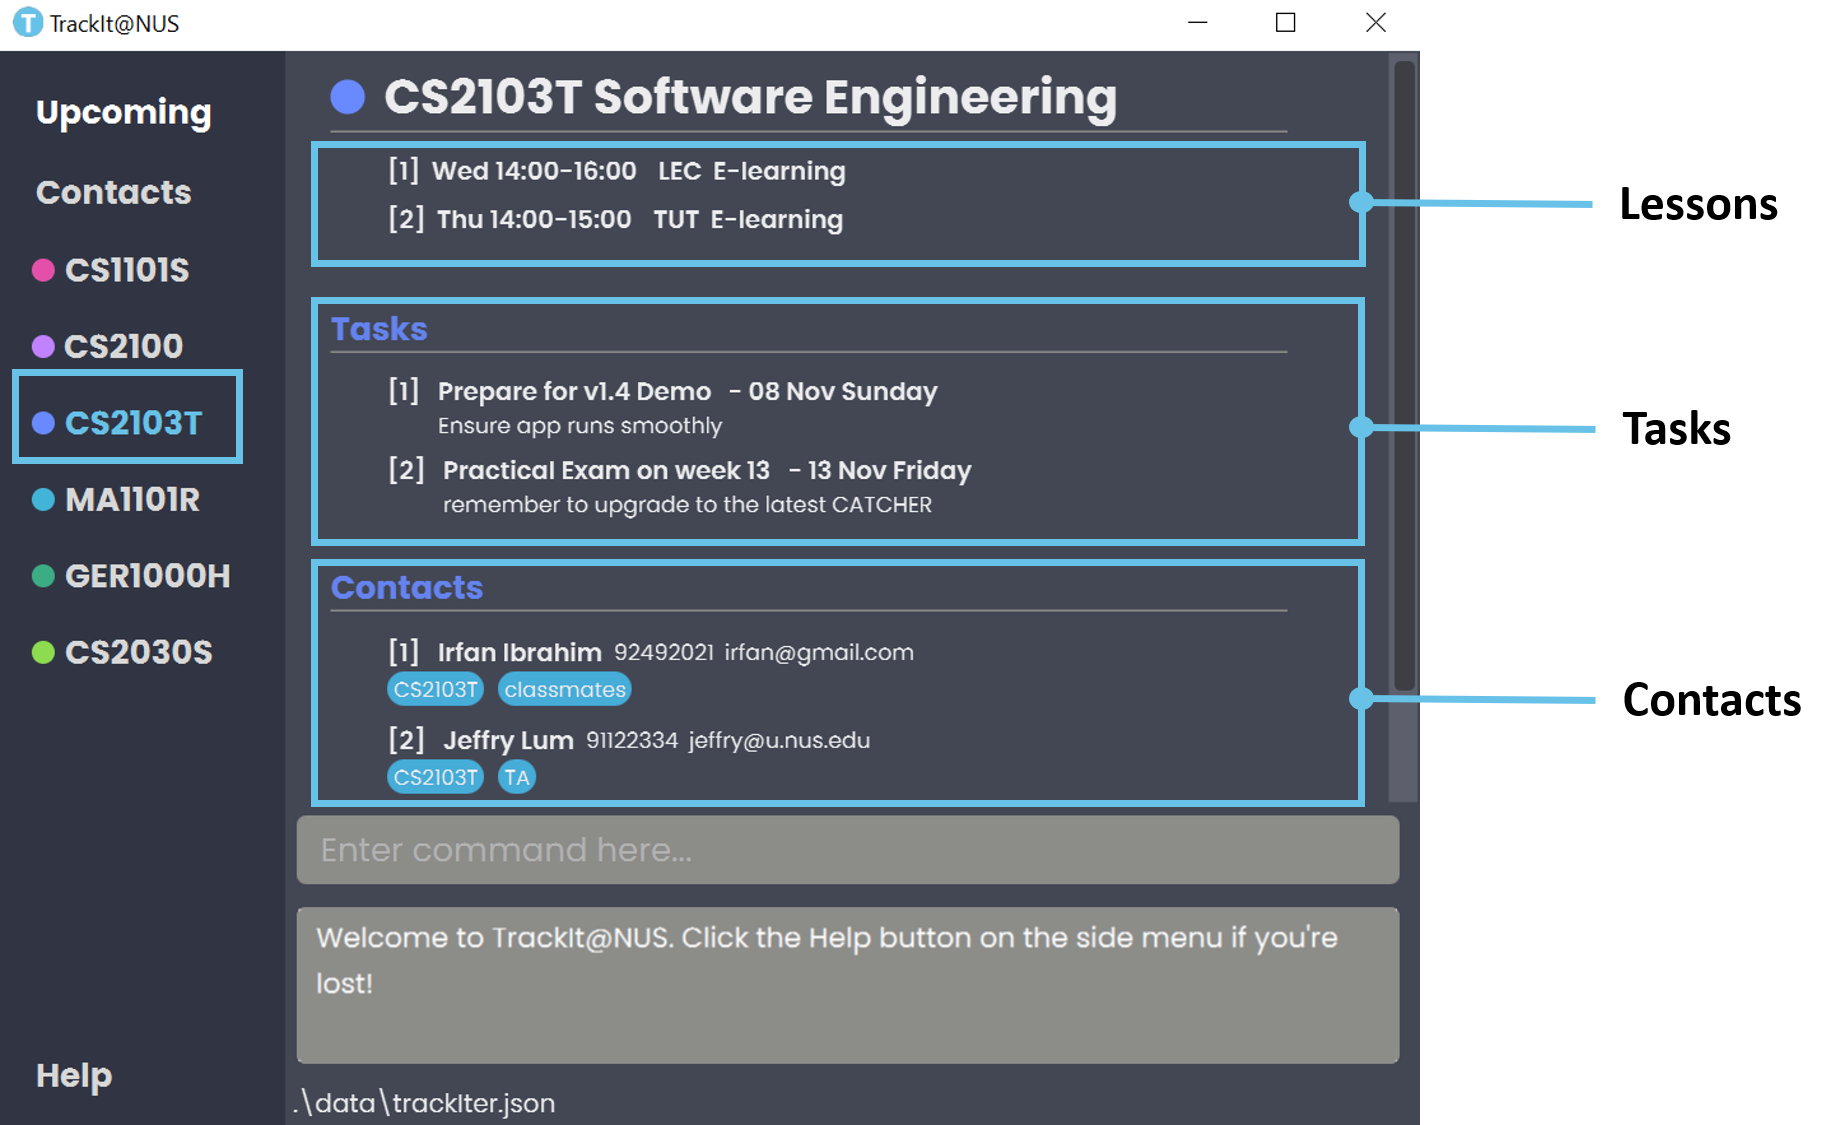The width and height of the screenshot is (1833, 1125).
Task: Open the Upcoming view in sidebar
Action: point(123,112)
